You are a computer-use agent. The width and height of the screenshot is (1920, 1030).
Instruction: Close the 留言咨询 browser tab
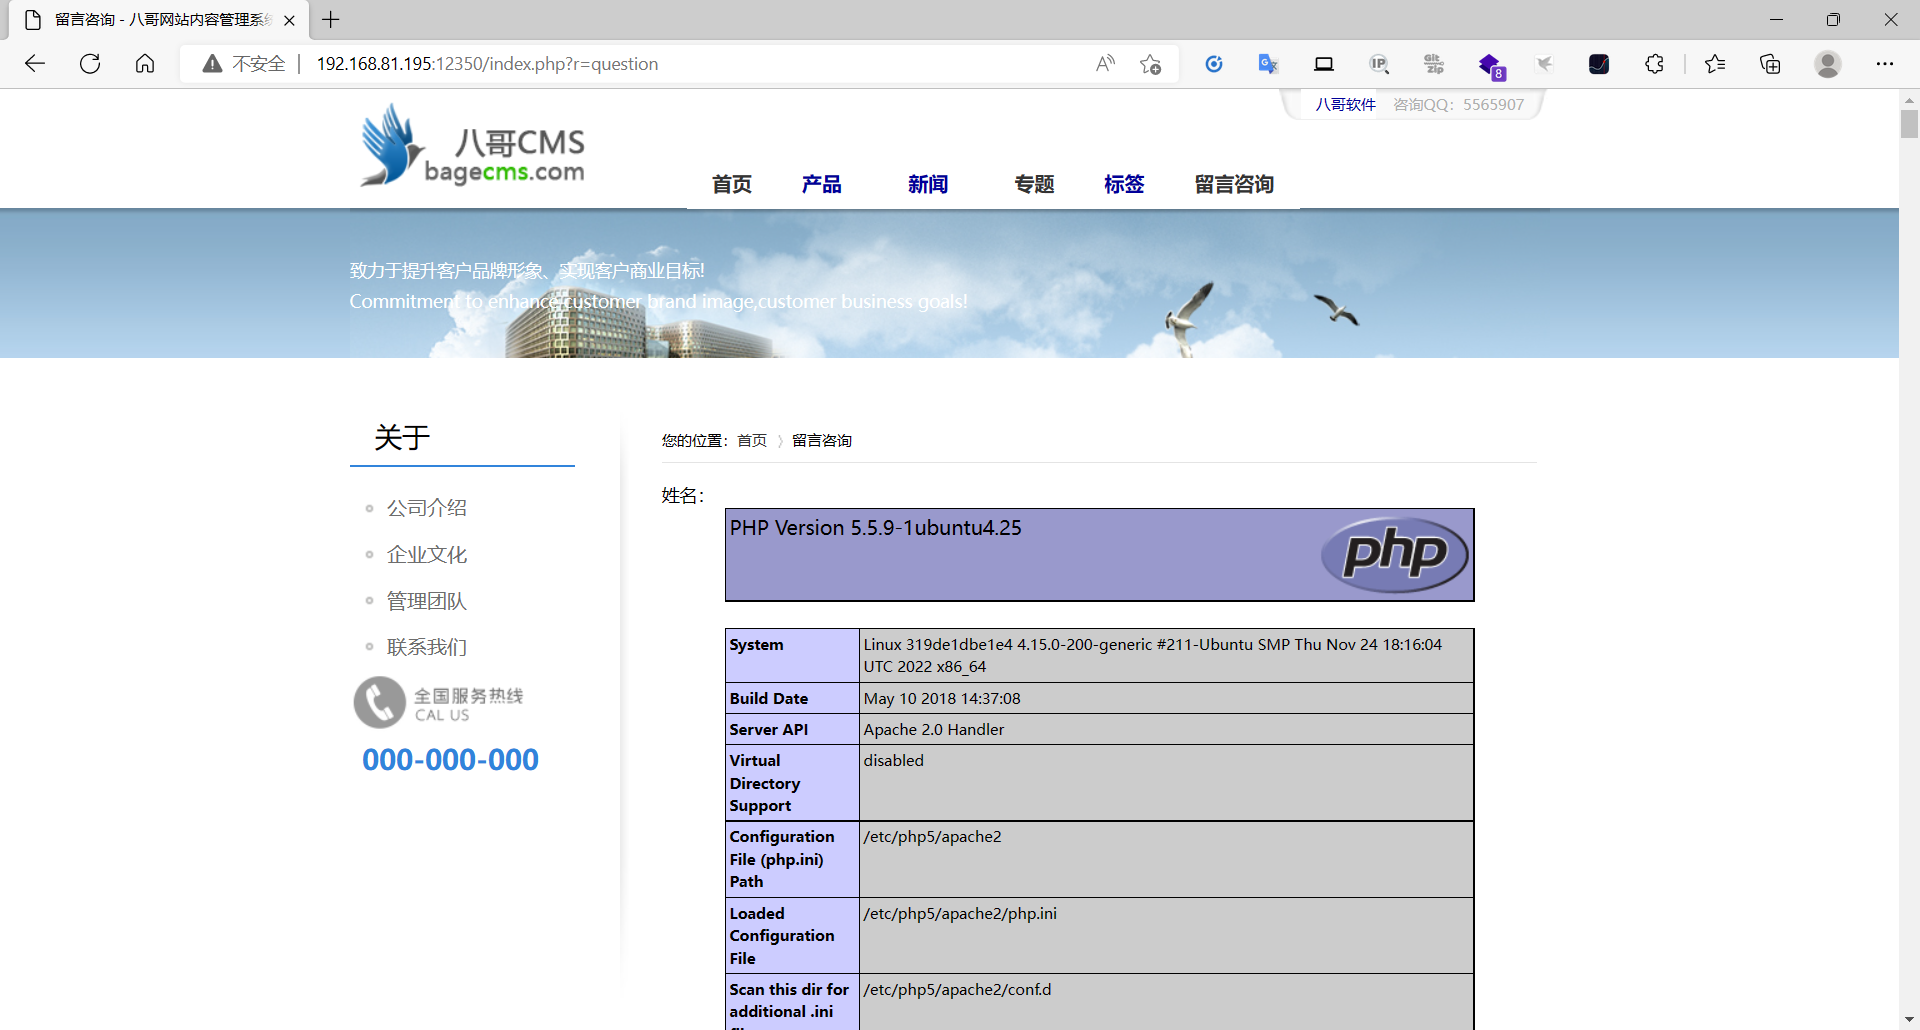pyautogui.click(x=289, y=20)
